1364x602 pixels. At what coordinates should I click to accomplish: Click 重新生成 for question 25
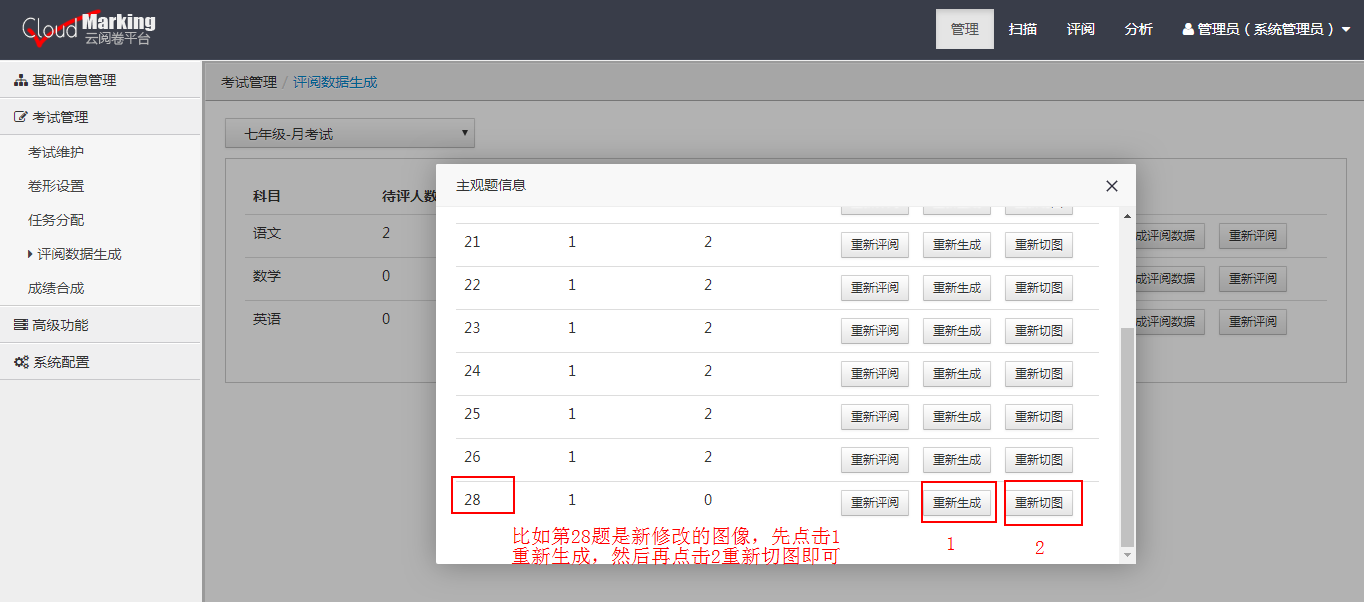click(956, 417)
